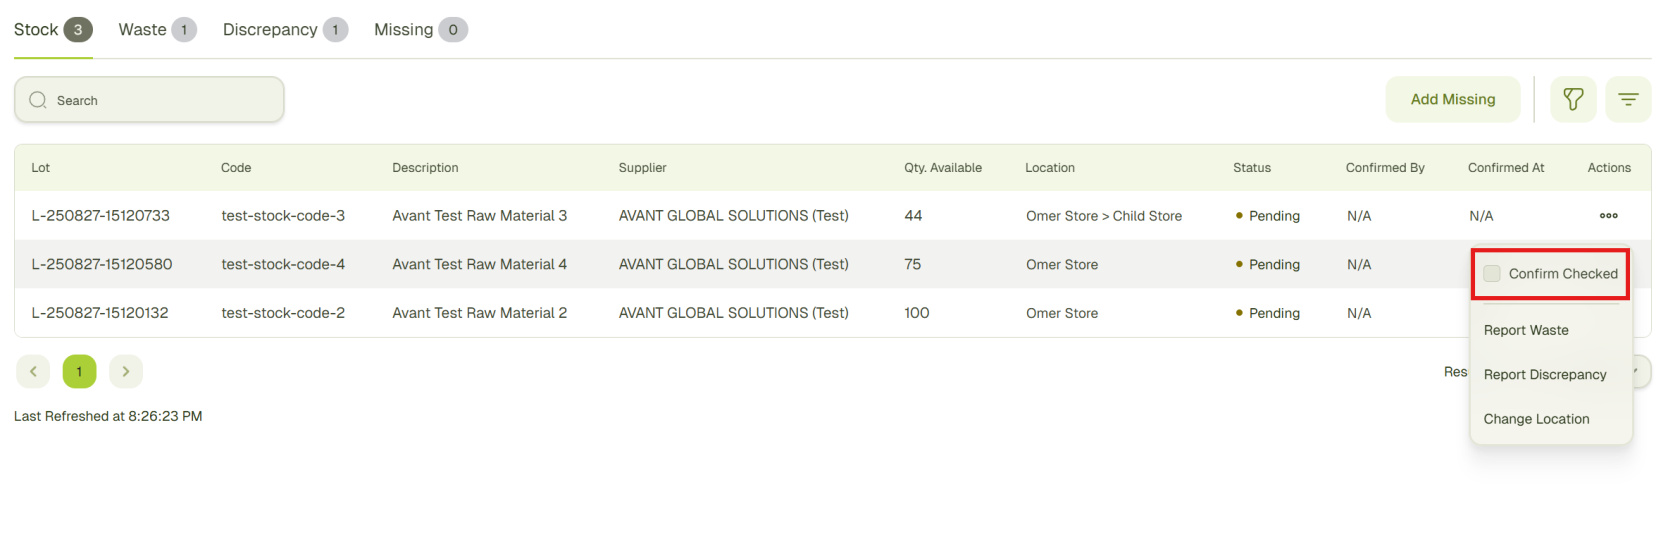The image size is (1680, 535).
Task: Switch to the Waste tab
Action: pos(156,30)
